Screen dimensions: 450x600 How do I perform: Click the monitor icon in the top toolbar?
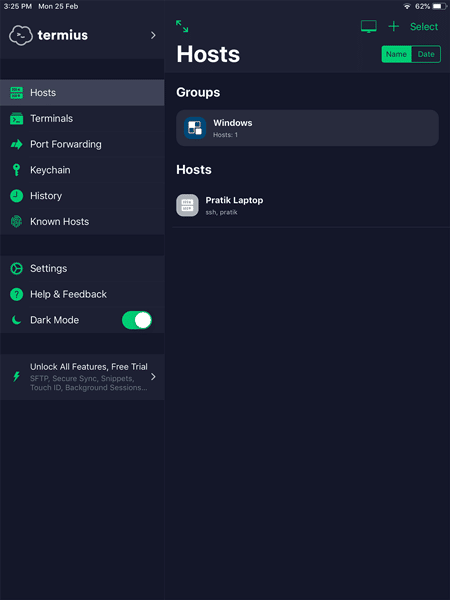[369, 26]
